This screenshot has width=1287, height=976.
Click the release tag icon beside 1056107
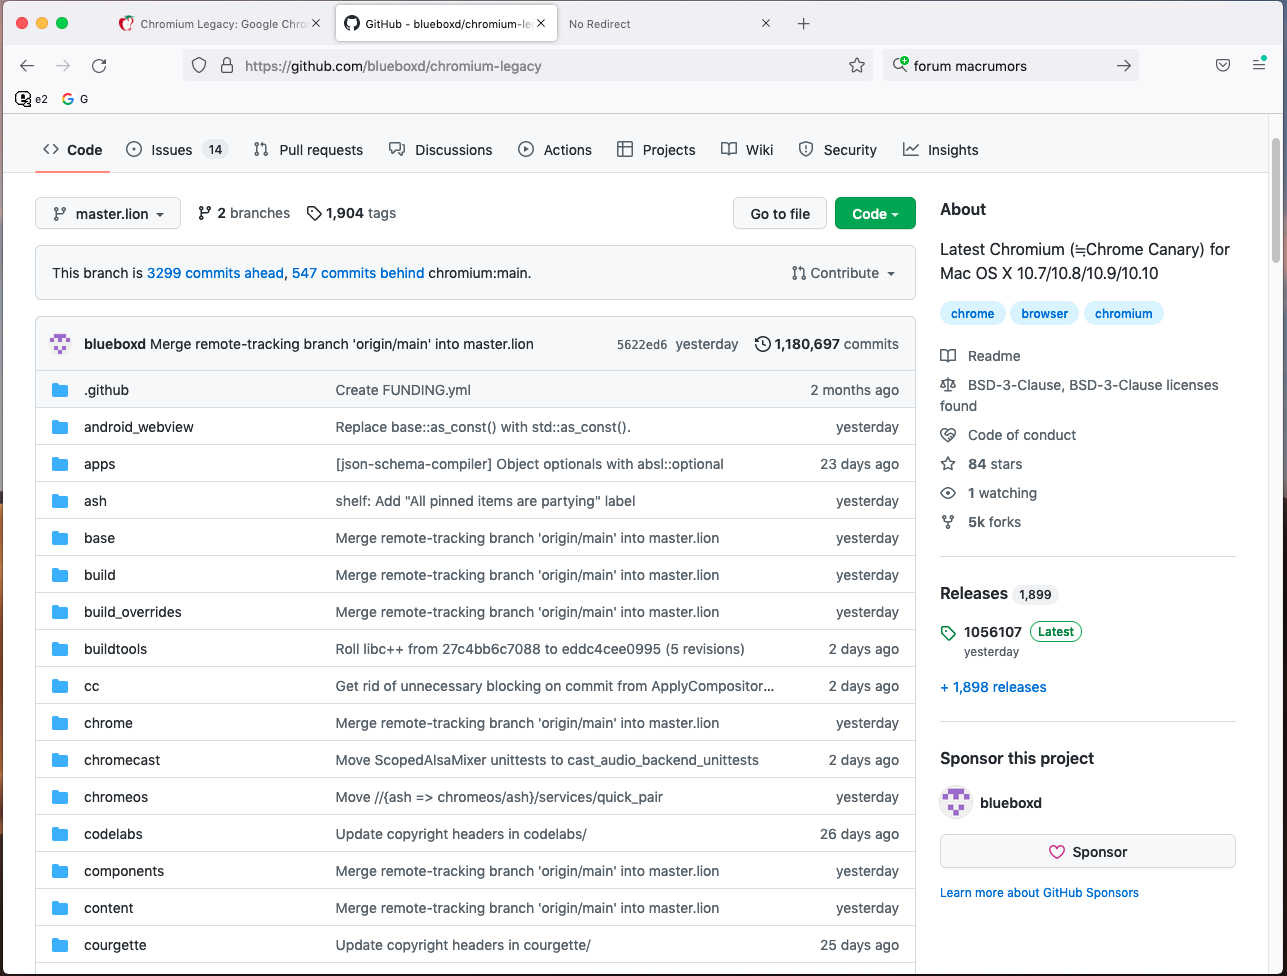click(x=948, y=632)
